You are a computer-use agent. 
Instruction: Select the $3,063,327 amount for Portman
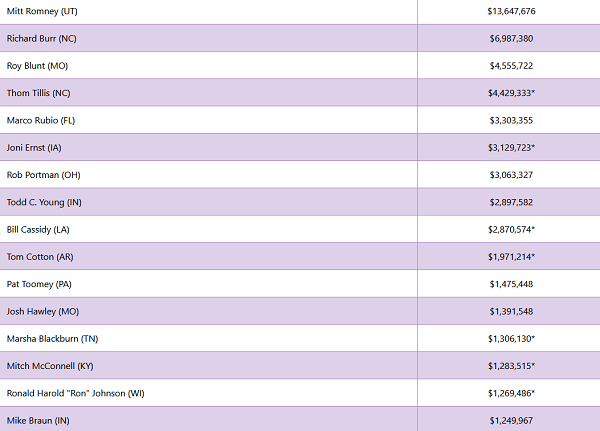click(511, 175)
